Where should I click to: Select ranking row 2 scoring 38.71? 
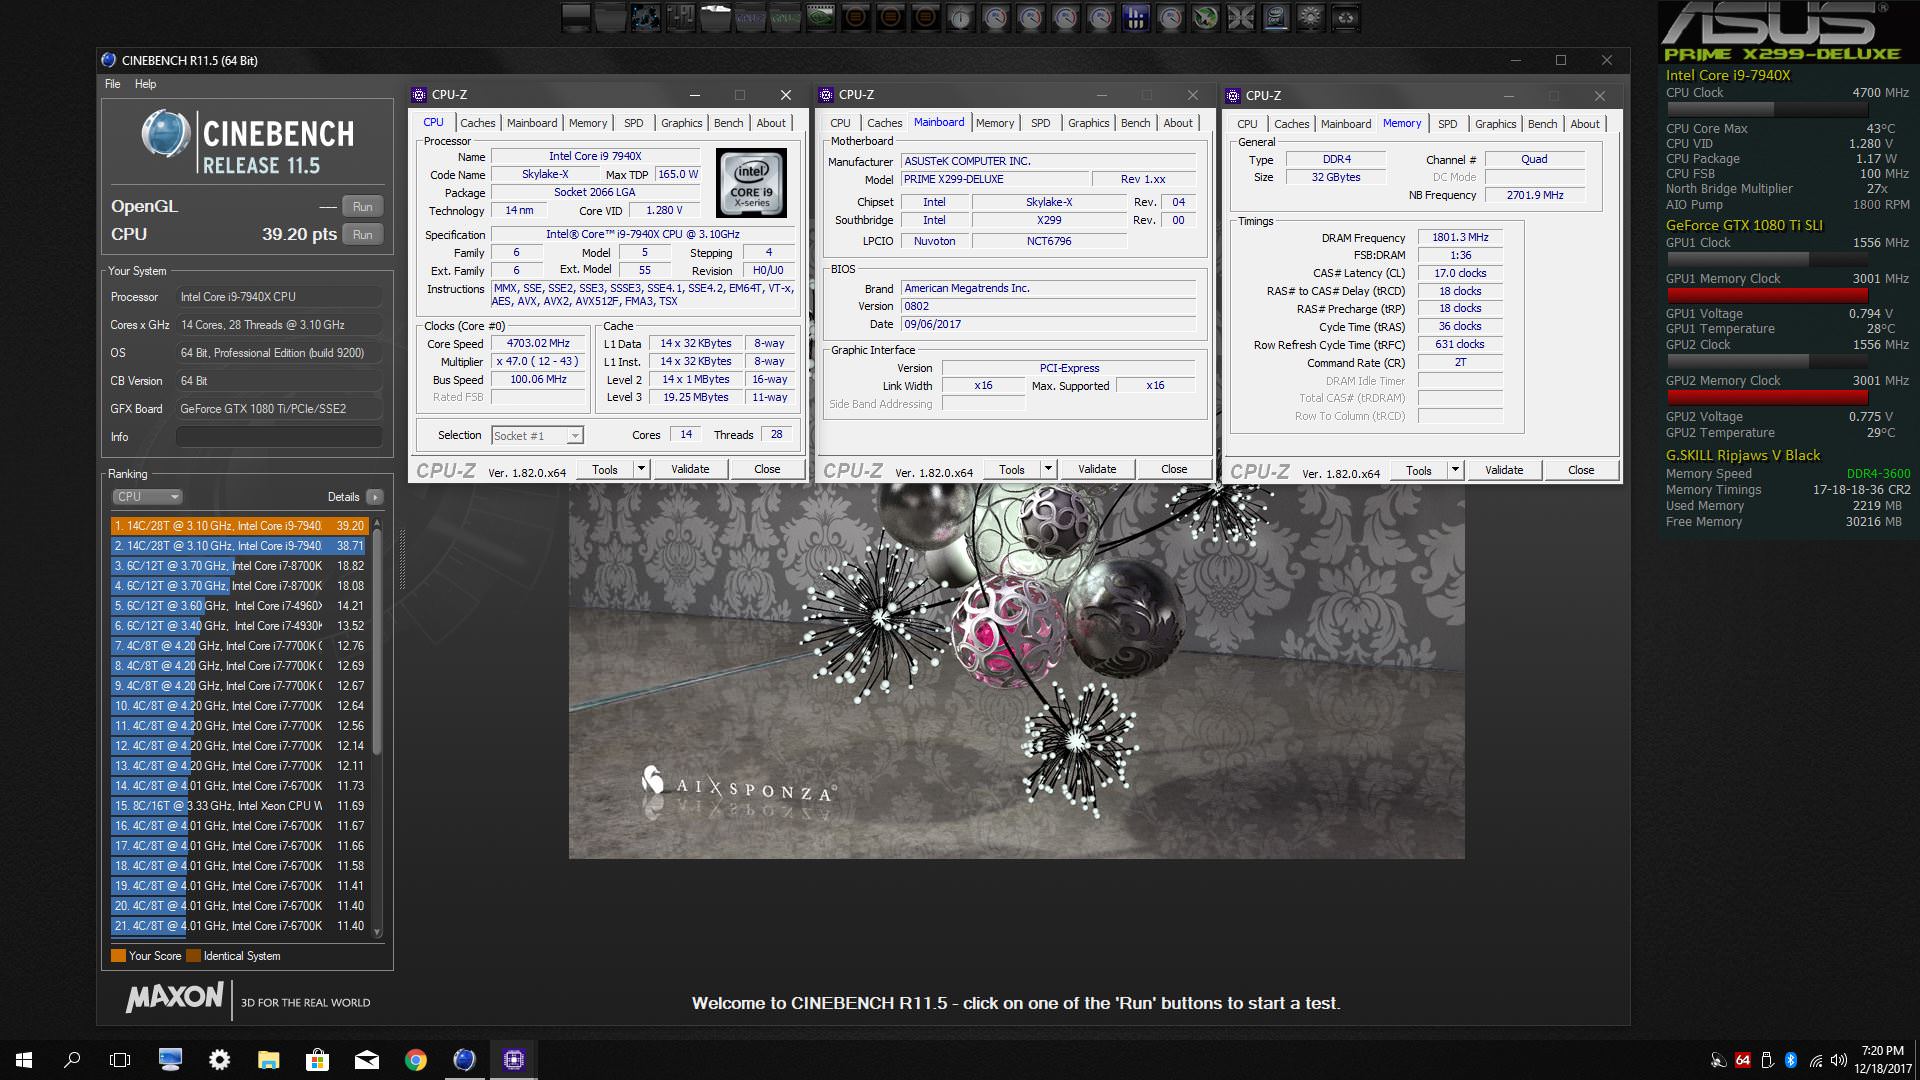click(240, 546)
